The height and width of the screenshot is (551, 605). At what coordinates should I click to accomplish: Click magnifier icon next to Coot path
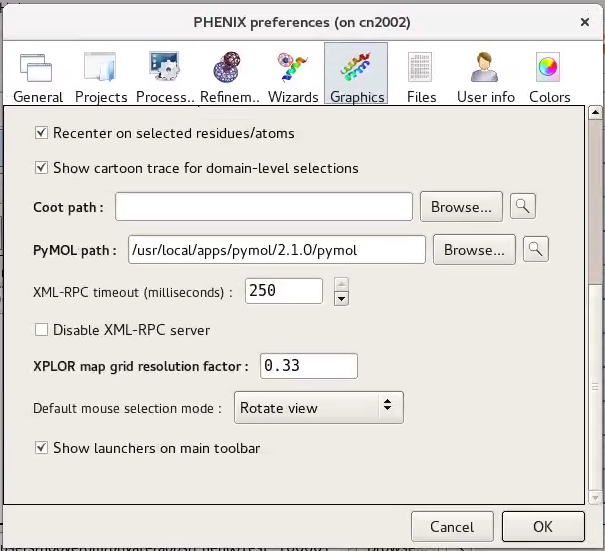point(522,207)
